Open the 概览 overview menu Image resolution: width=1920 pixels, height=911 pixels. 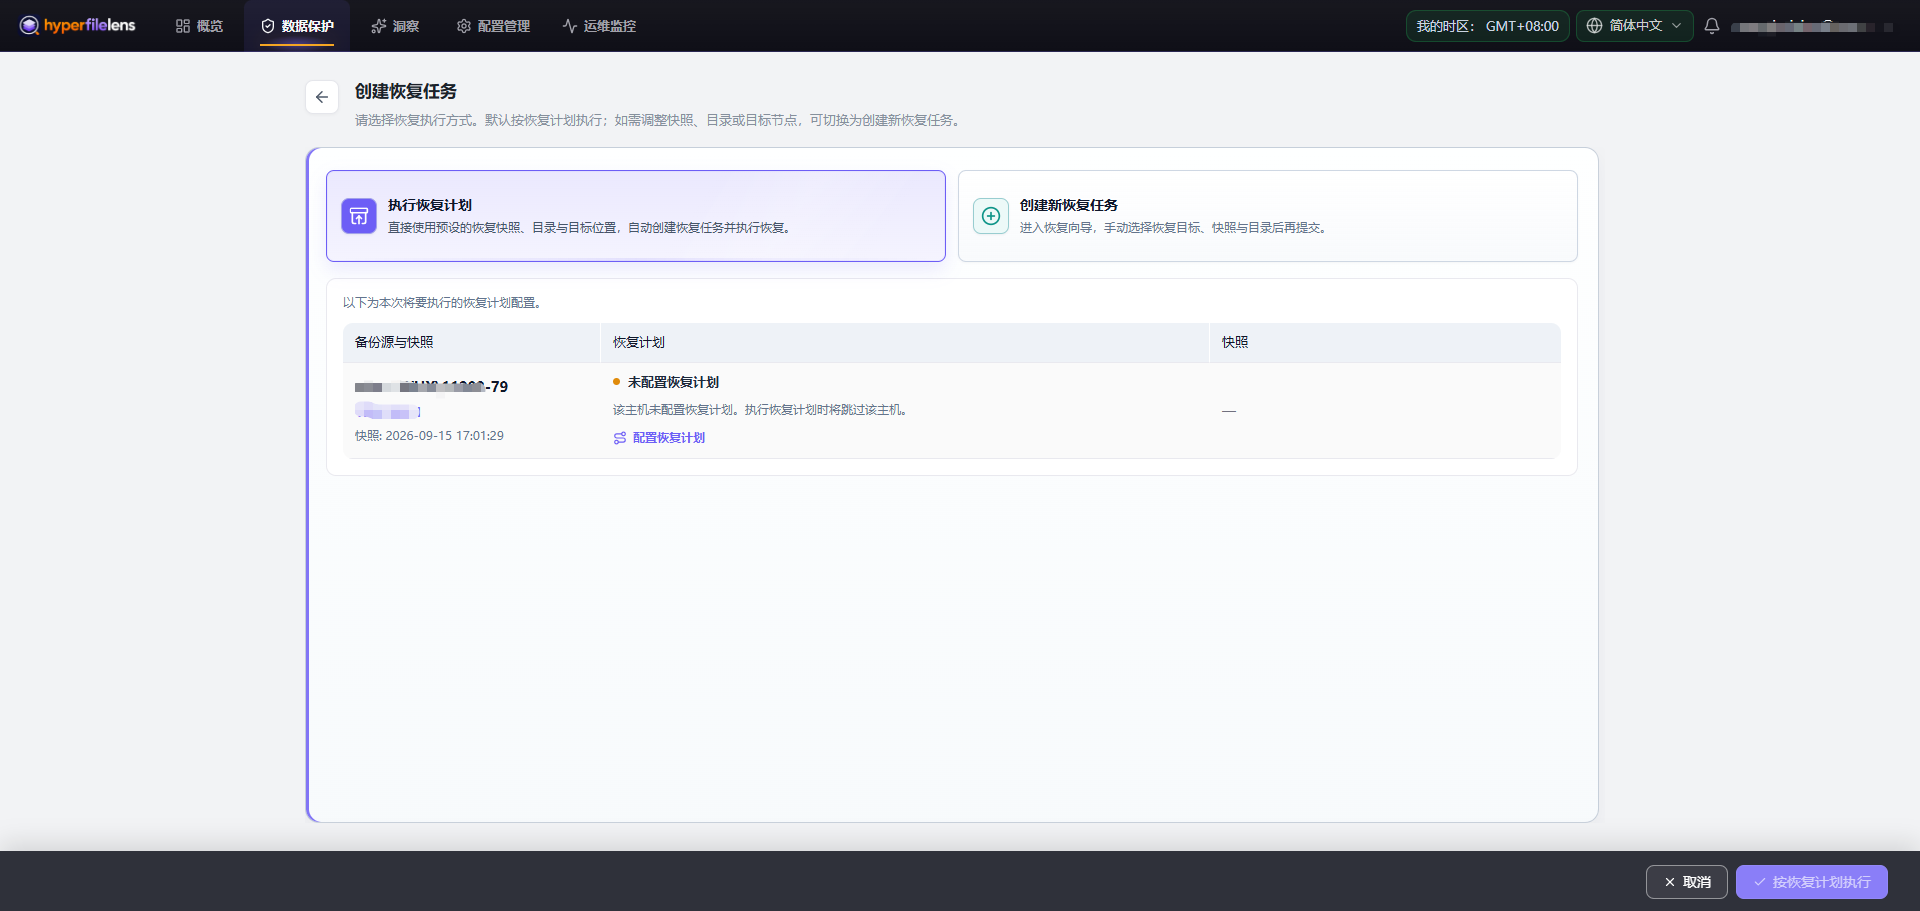coord(199,26)
